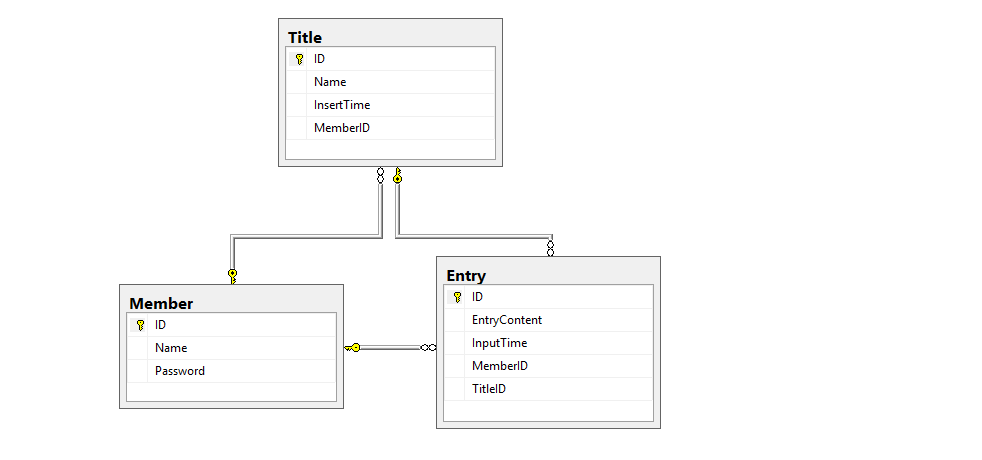
Task: Click the Name column in Title table
Action: [x=330, y=82]
